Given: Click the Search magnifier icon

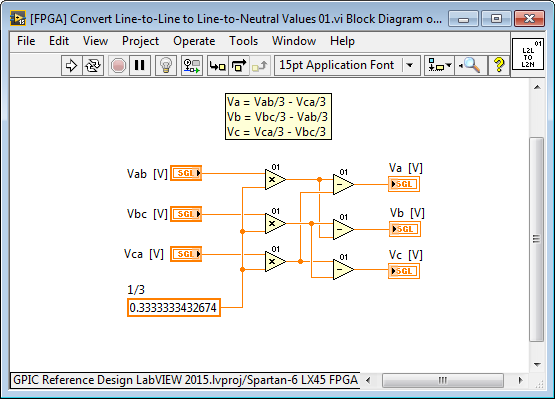Looking at the screenshot, I should 470,65.
